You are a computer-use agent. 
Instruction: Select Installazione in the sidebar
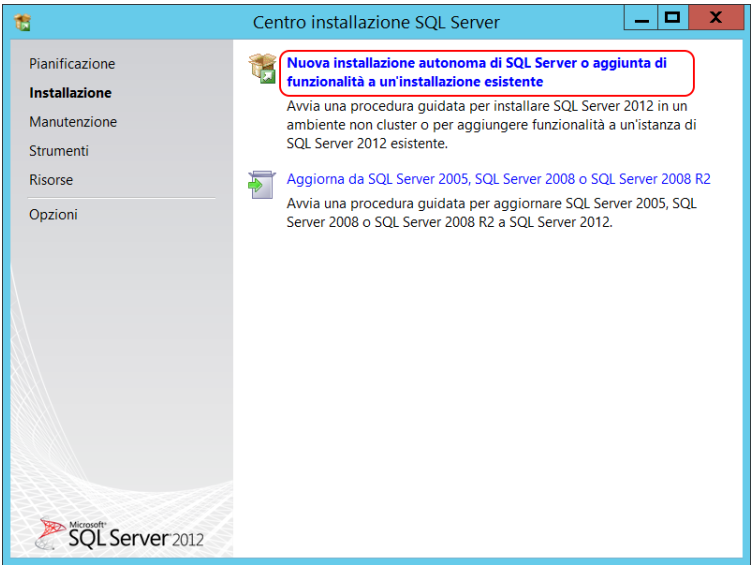pos(71,93)
